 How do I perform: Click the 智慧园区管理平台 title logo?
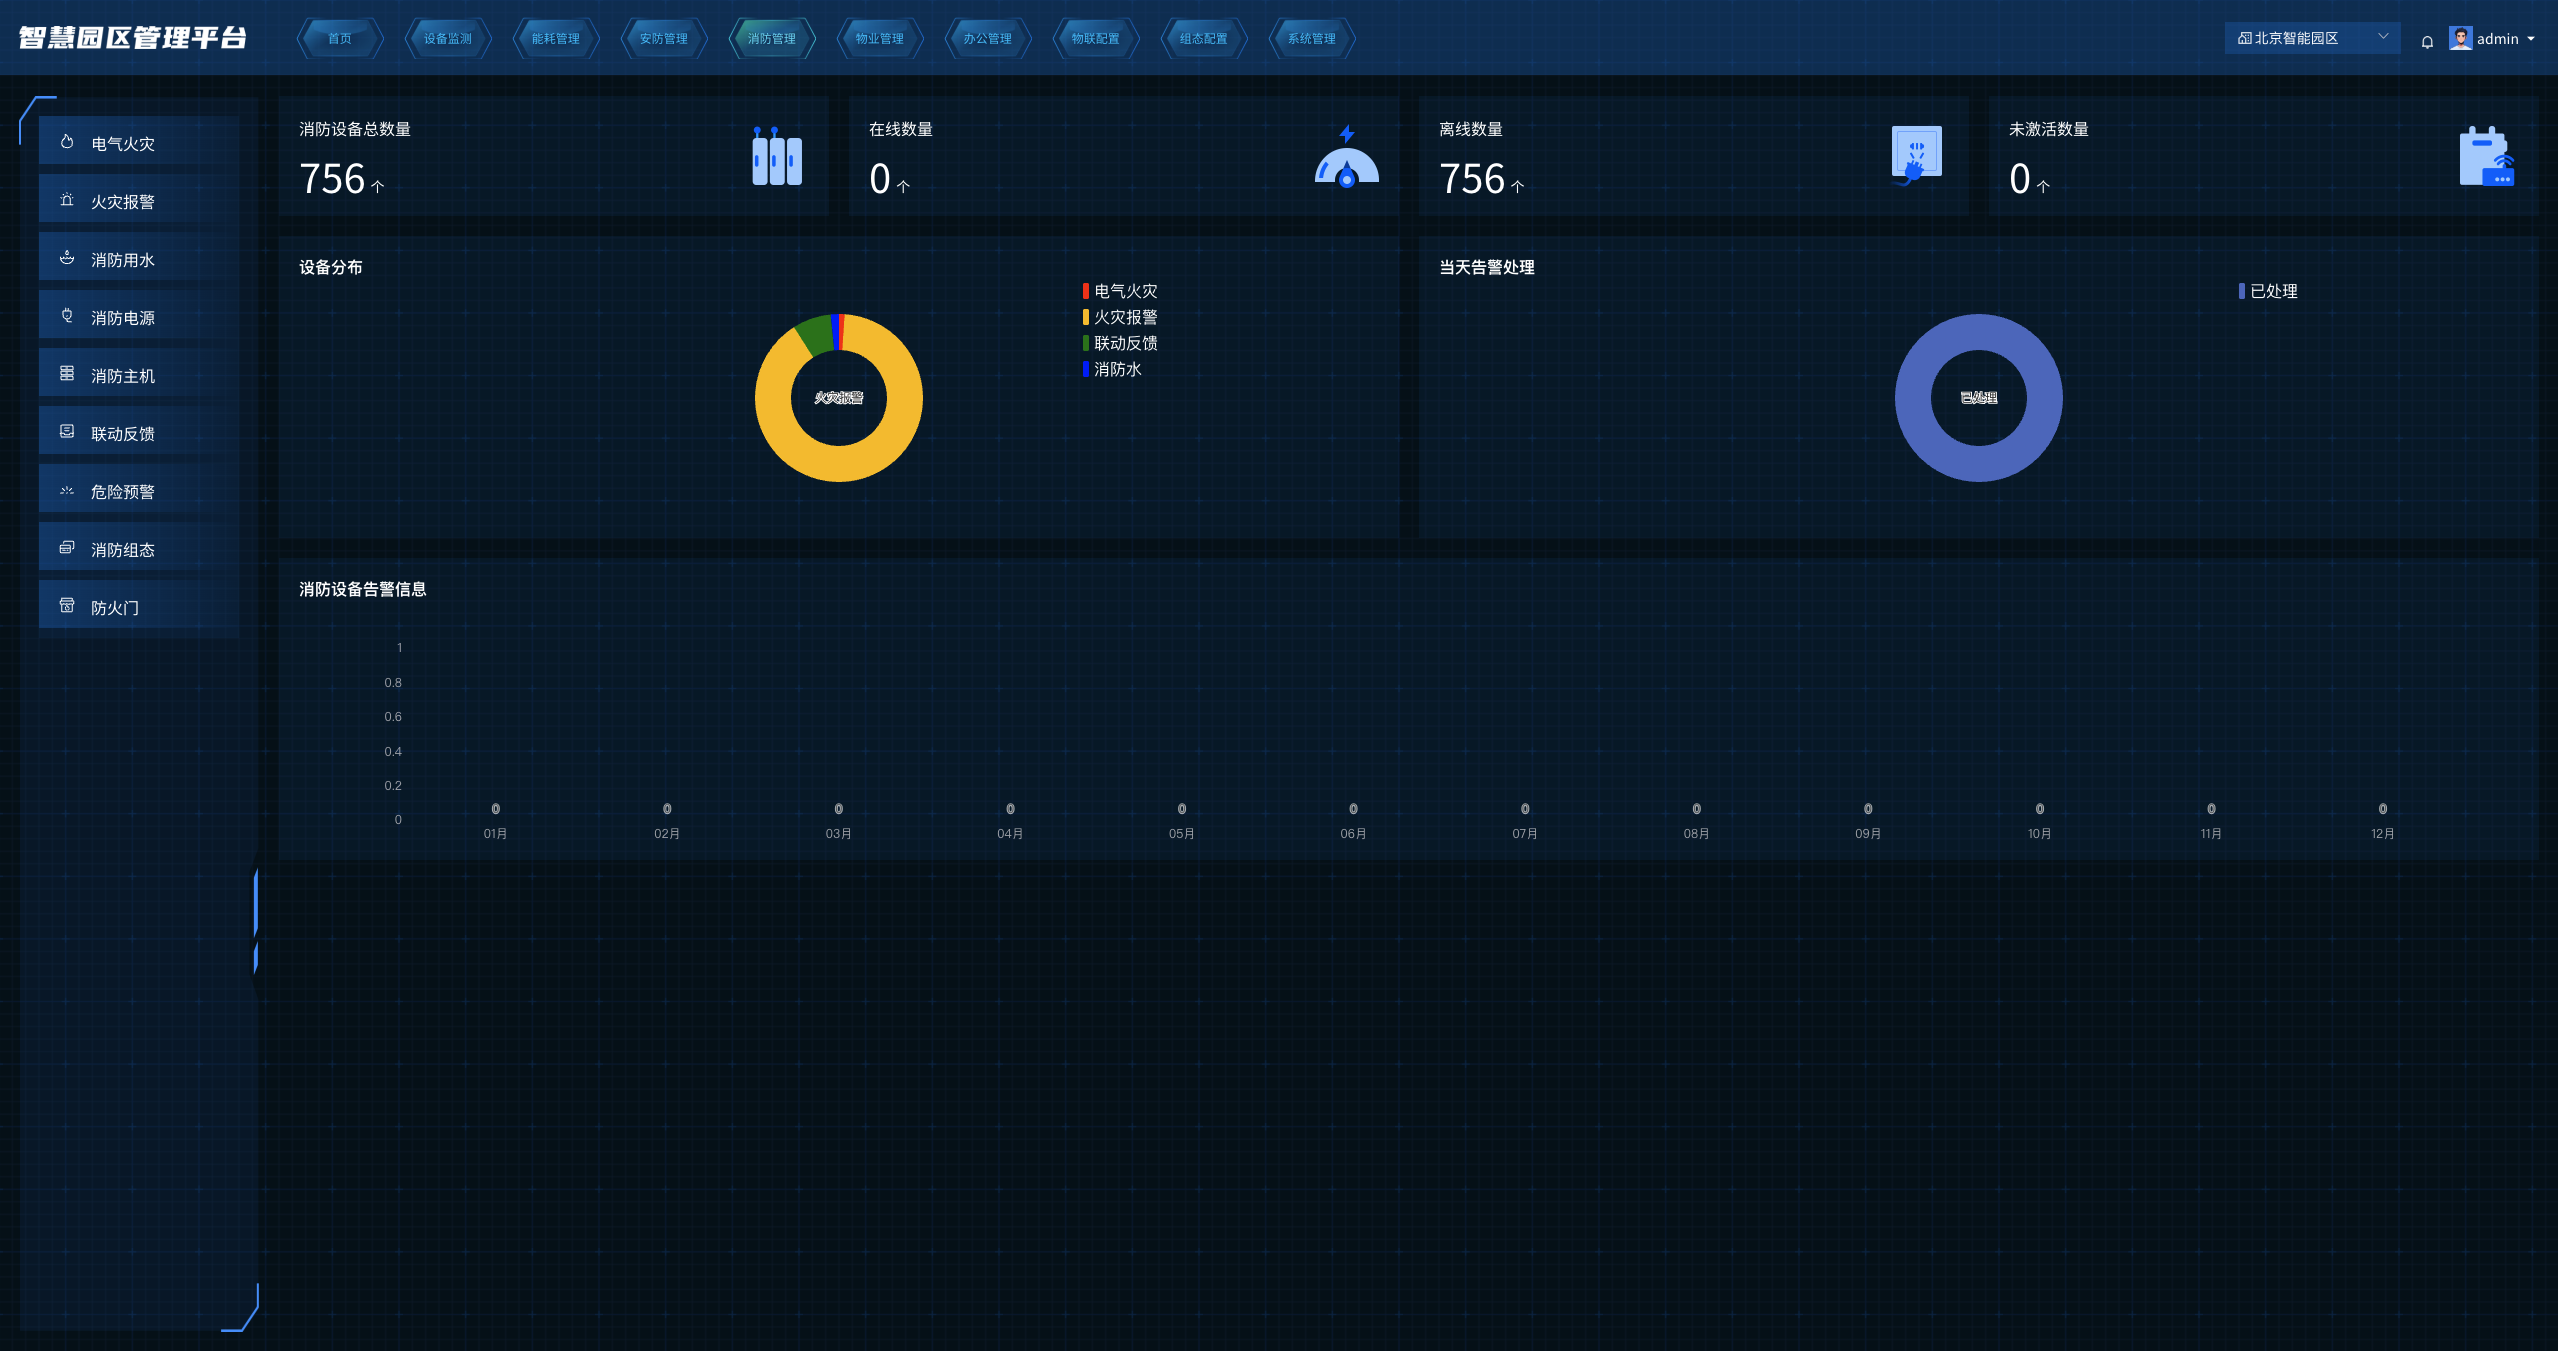pyautogui.click(x=132, y=38)
